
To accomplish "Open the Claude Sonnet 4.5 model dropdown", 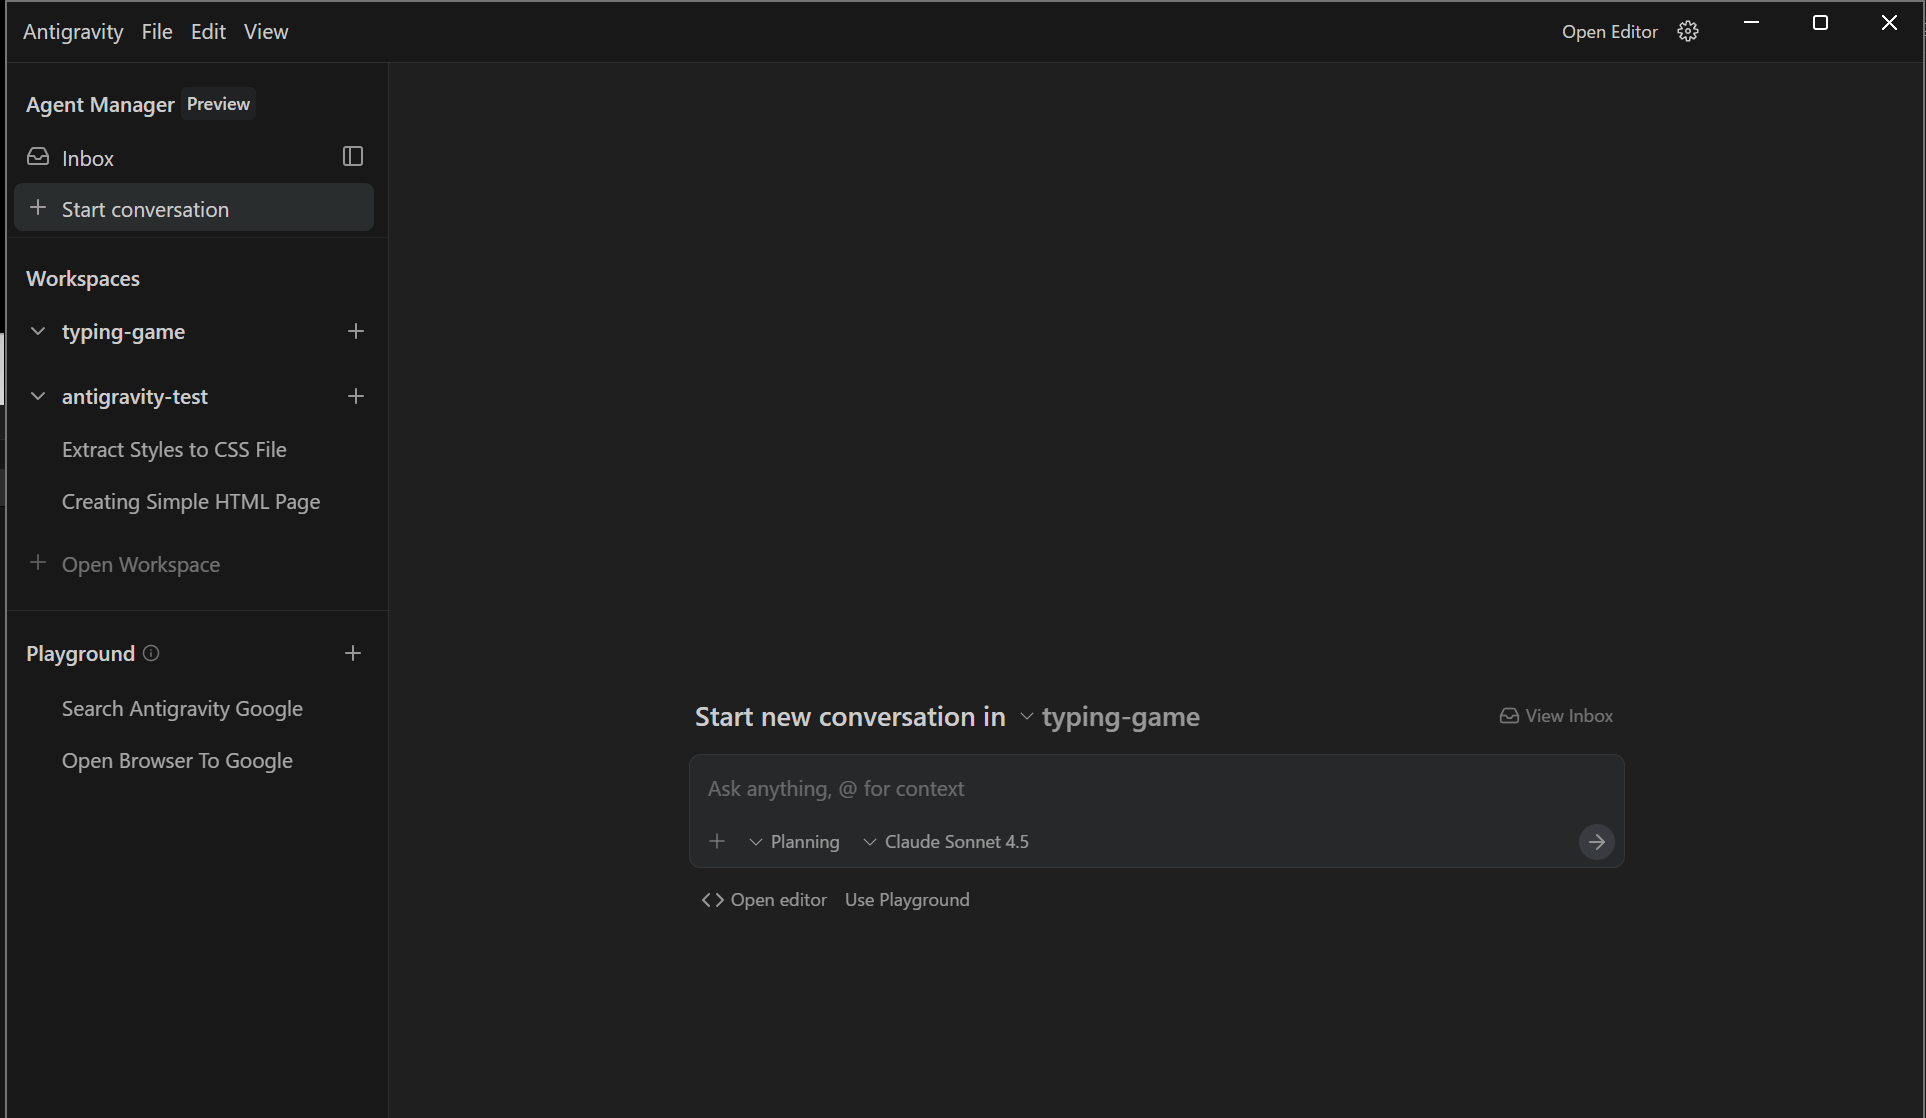I will pyautogui.click(x=946, y=842).
